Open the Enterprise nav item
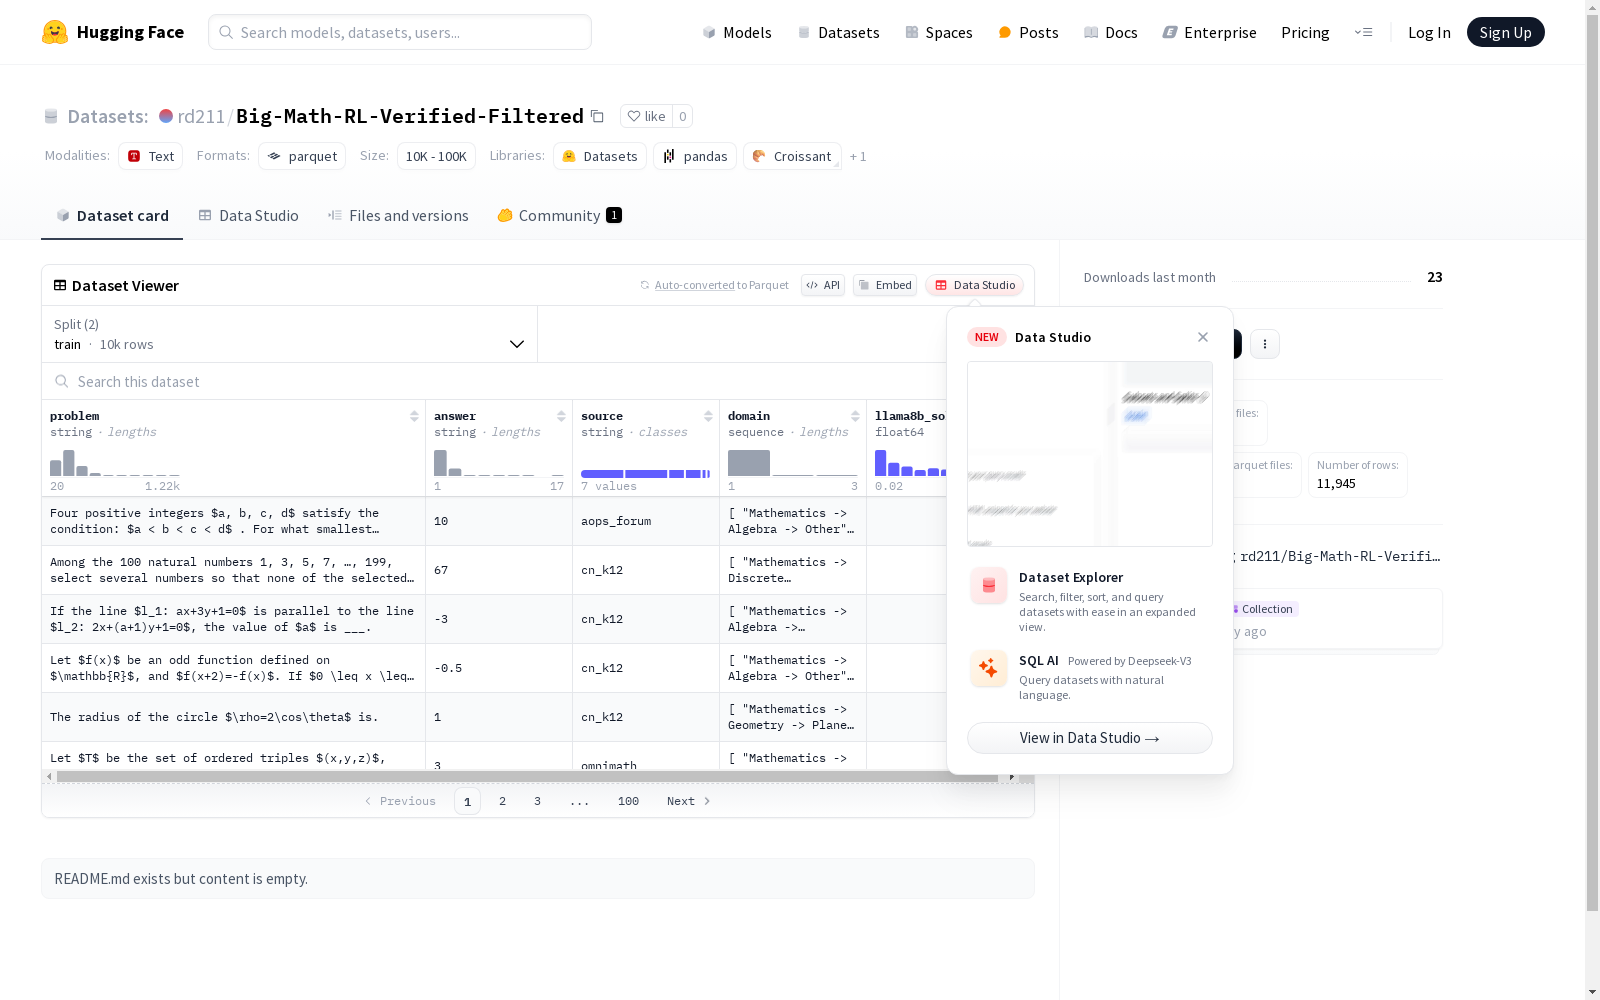The height and width of the screenshot is (1000, 1600). (x=1210, y=32)
